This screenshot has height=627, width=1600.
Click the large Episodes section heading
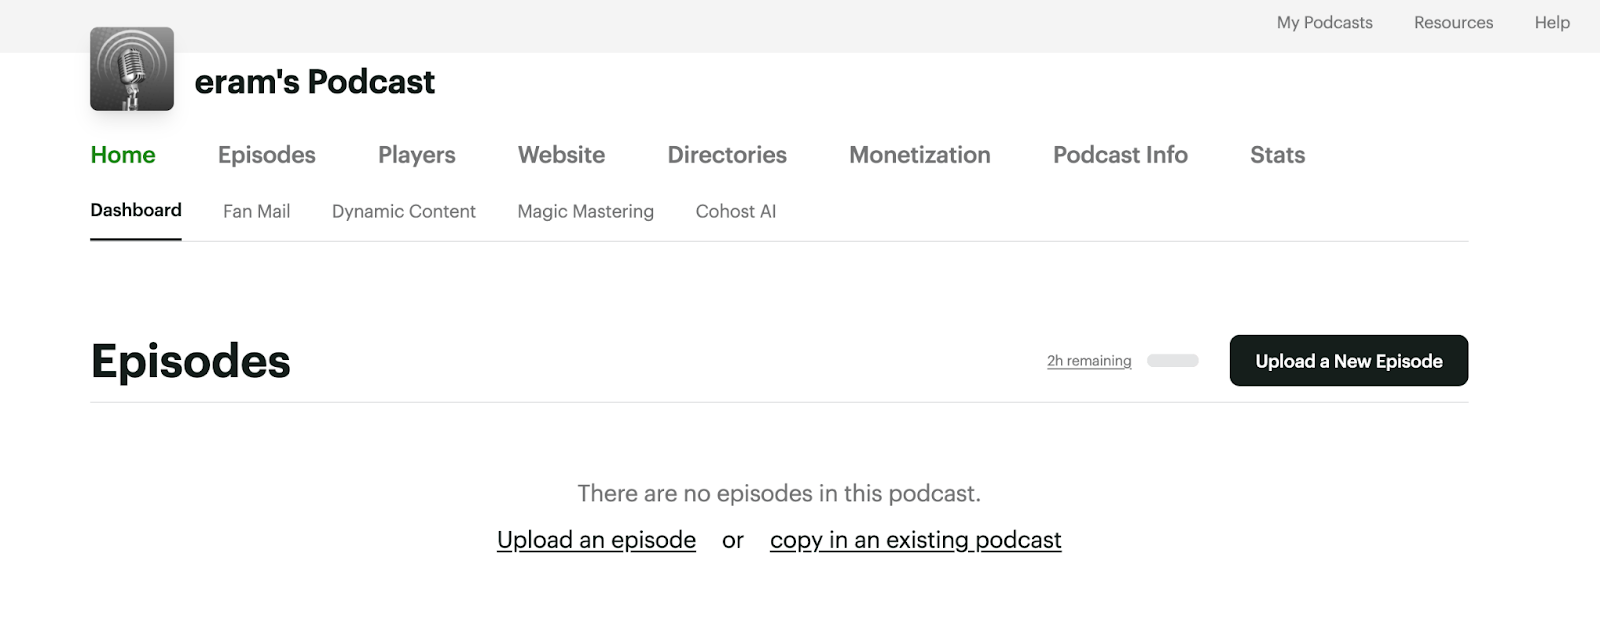coord(191,361)
